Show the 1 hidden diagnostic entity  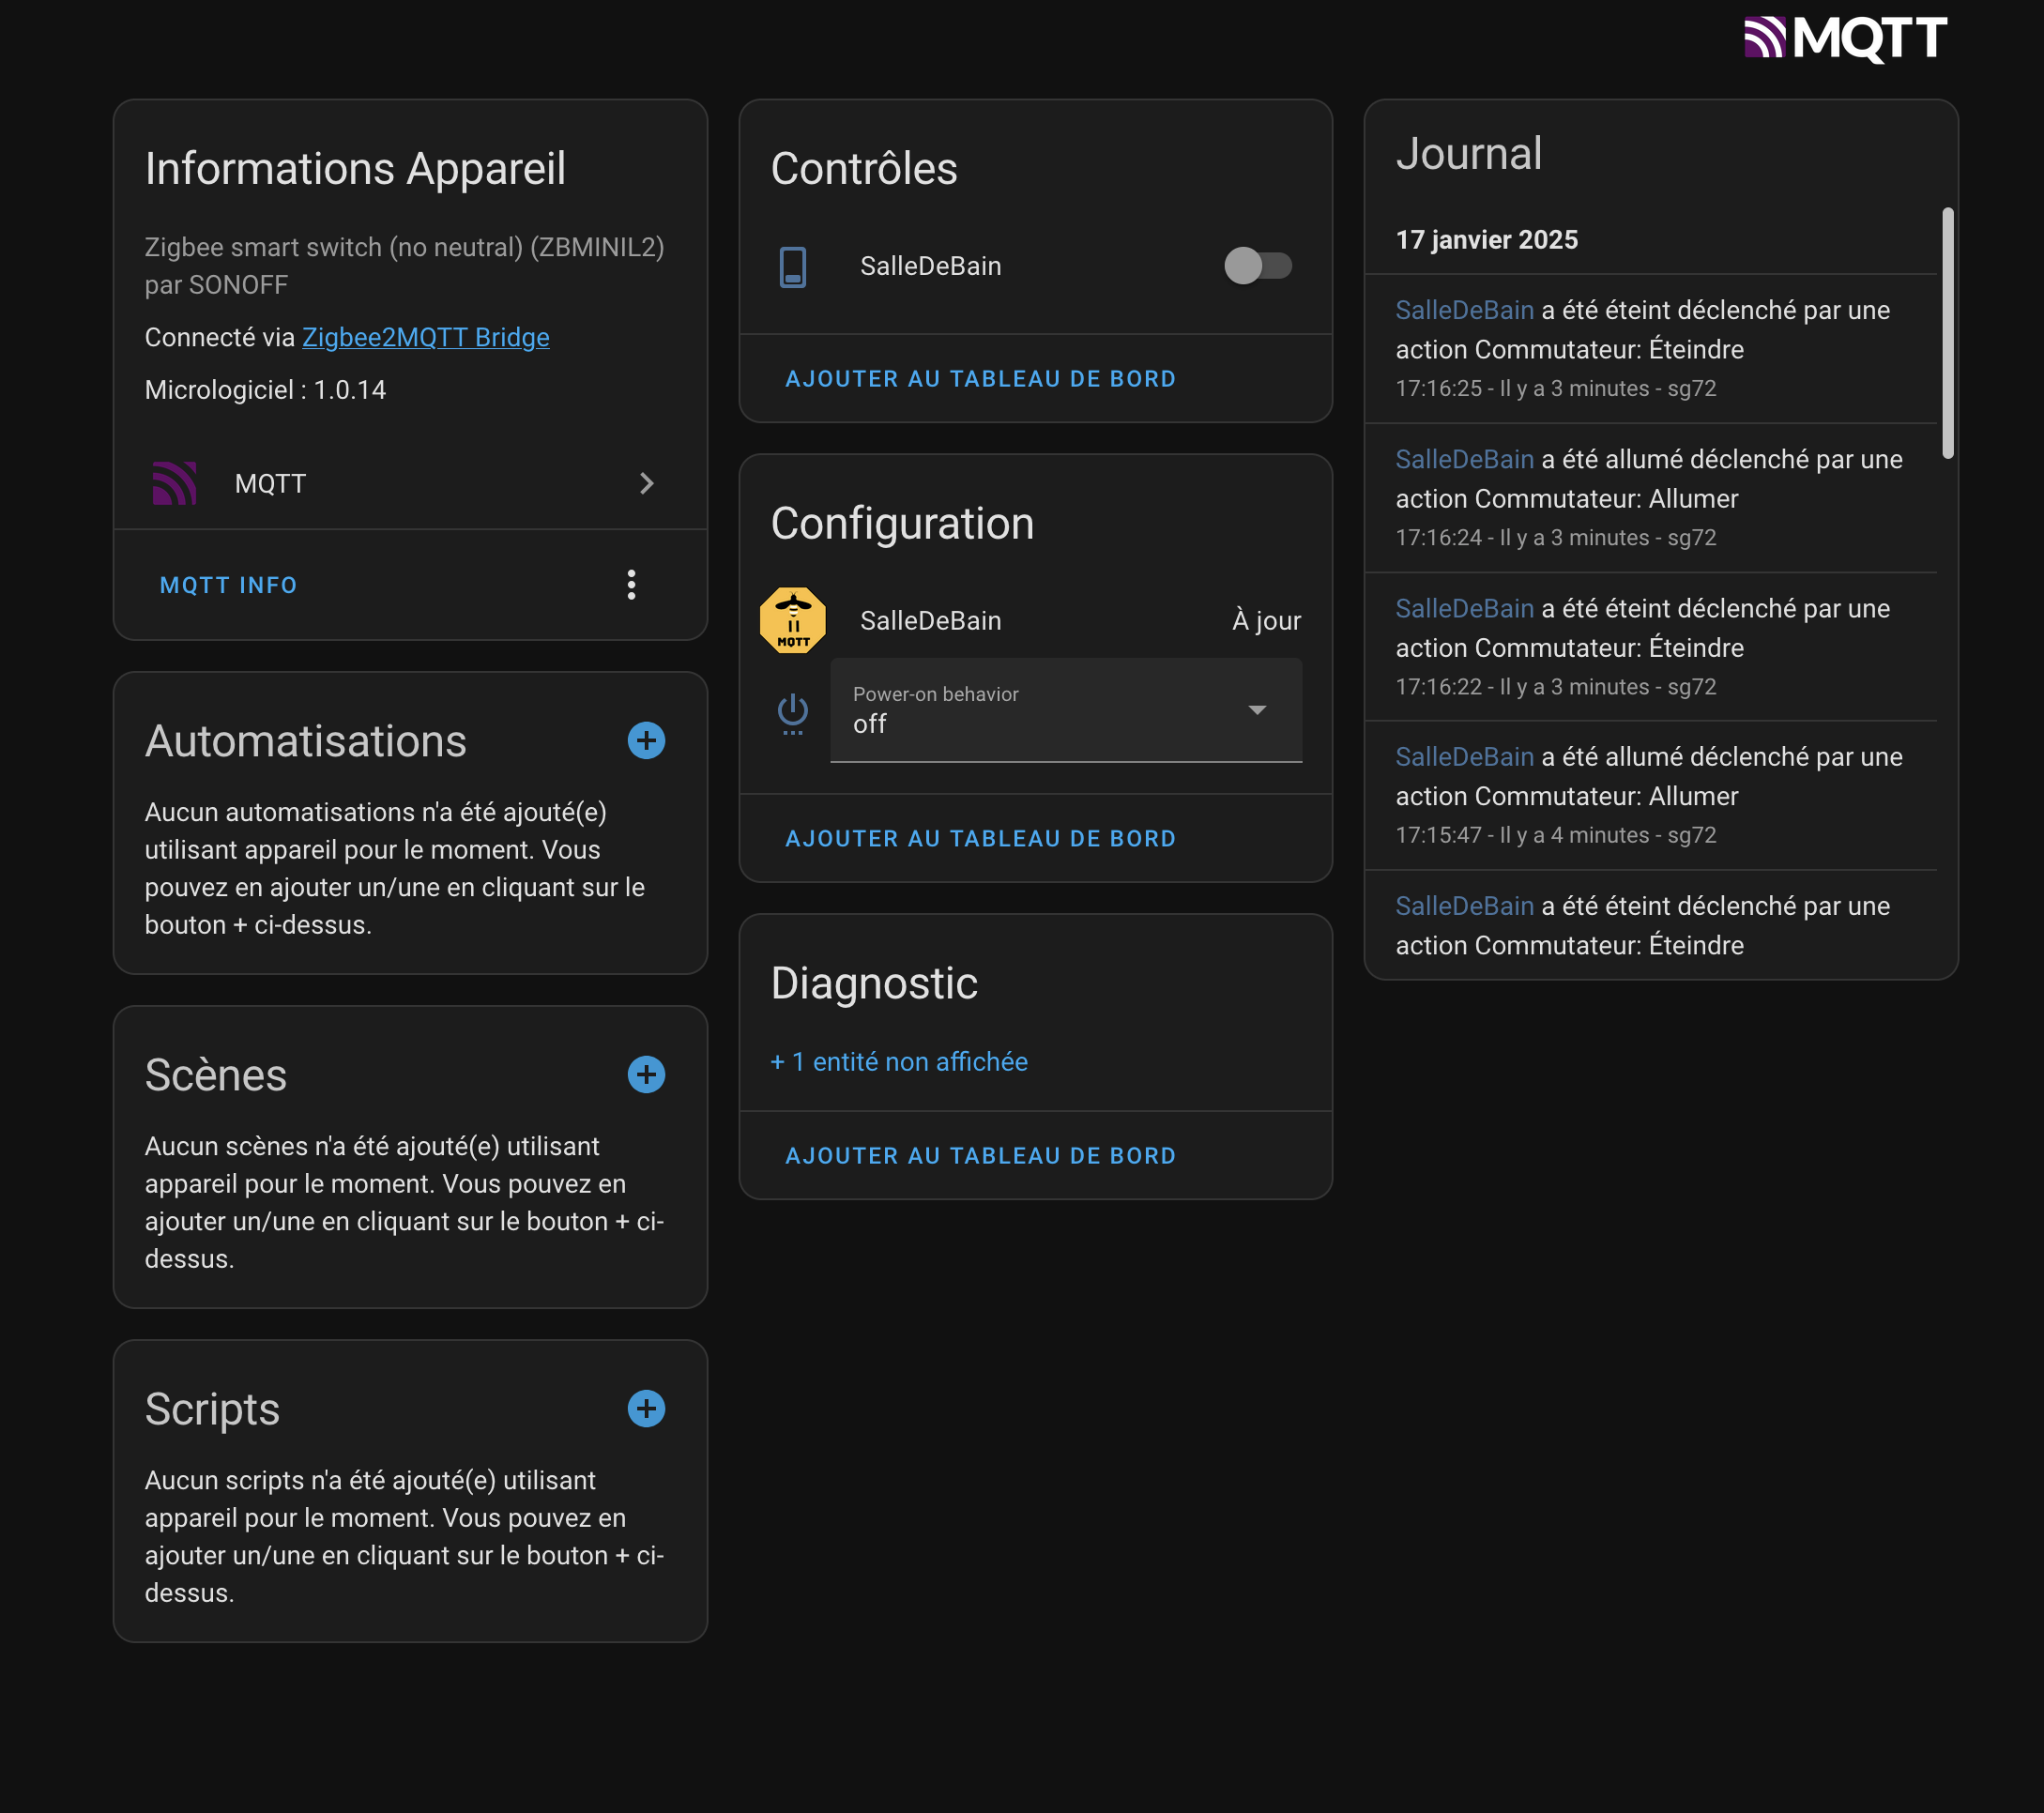pyautogui.click(x=898, y=1062)
